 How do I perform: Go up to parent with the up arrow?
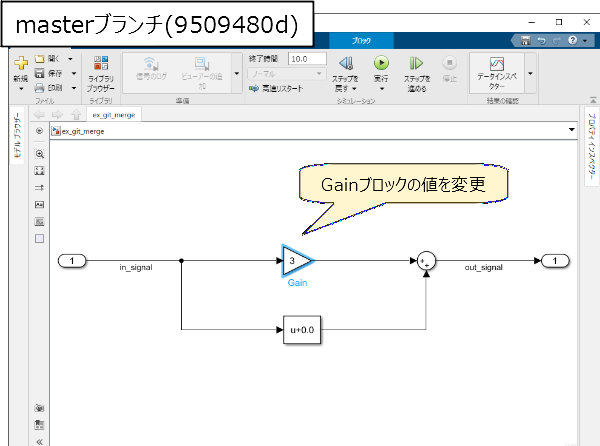tap(76, 114)
